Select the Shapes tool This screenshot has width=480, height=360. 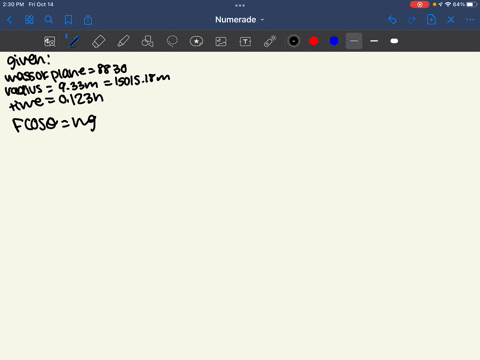[x=147, y=41]
